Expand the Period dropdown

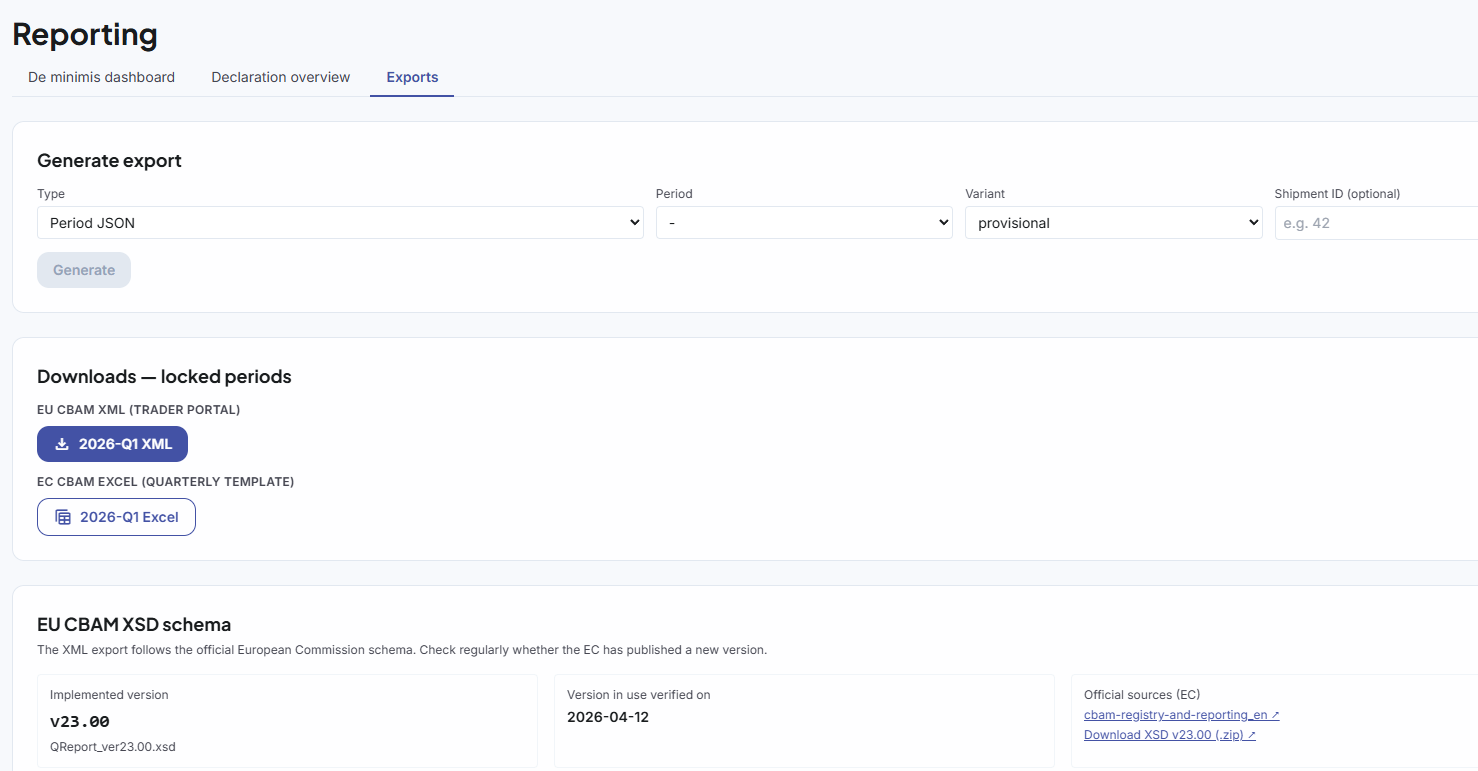(x=803, y=223)
